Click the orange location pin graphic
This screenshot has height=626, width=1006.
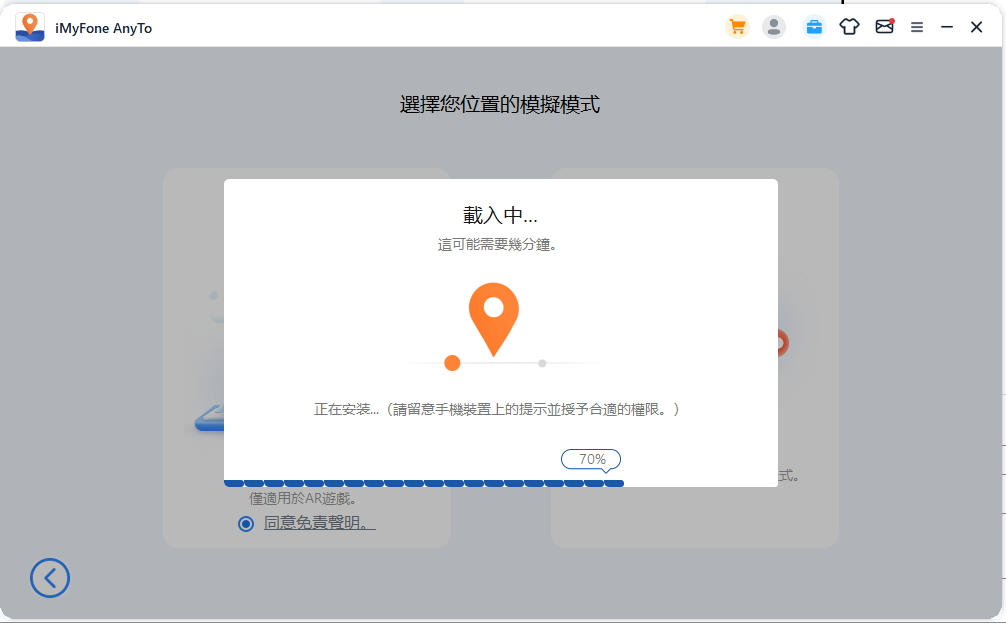click(493, 319)
